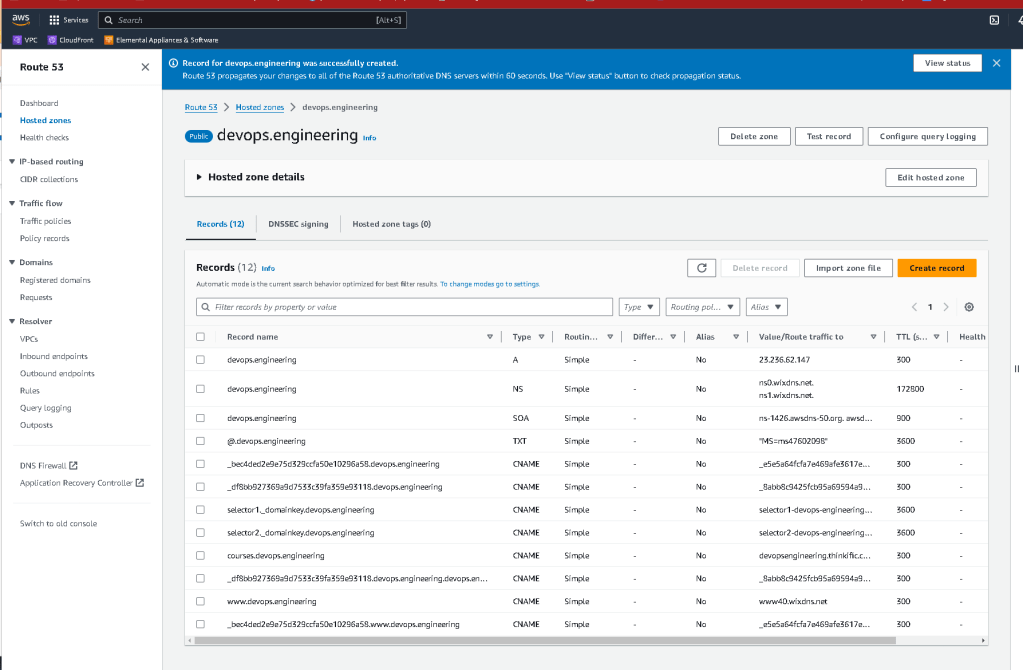Viewport: 1023px width, 670px height.
Task: Open DNS Firewall external link icon
Action: (x=73, y=466)
